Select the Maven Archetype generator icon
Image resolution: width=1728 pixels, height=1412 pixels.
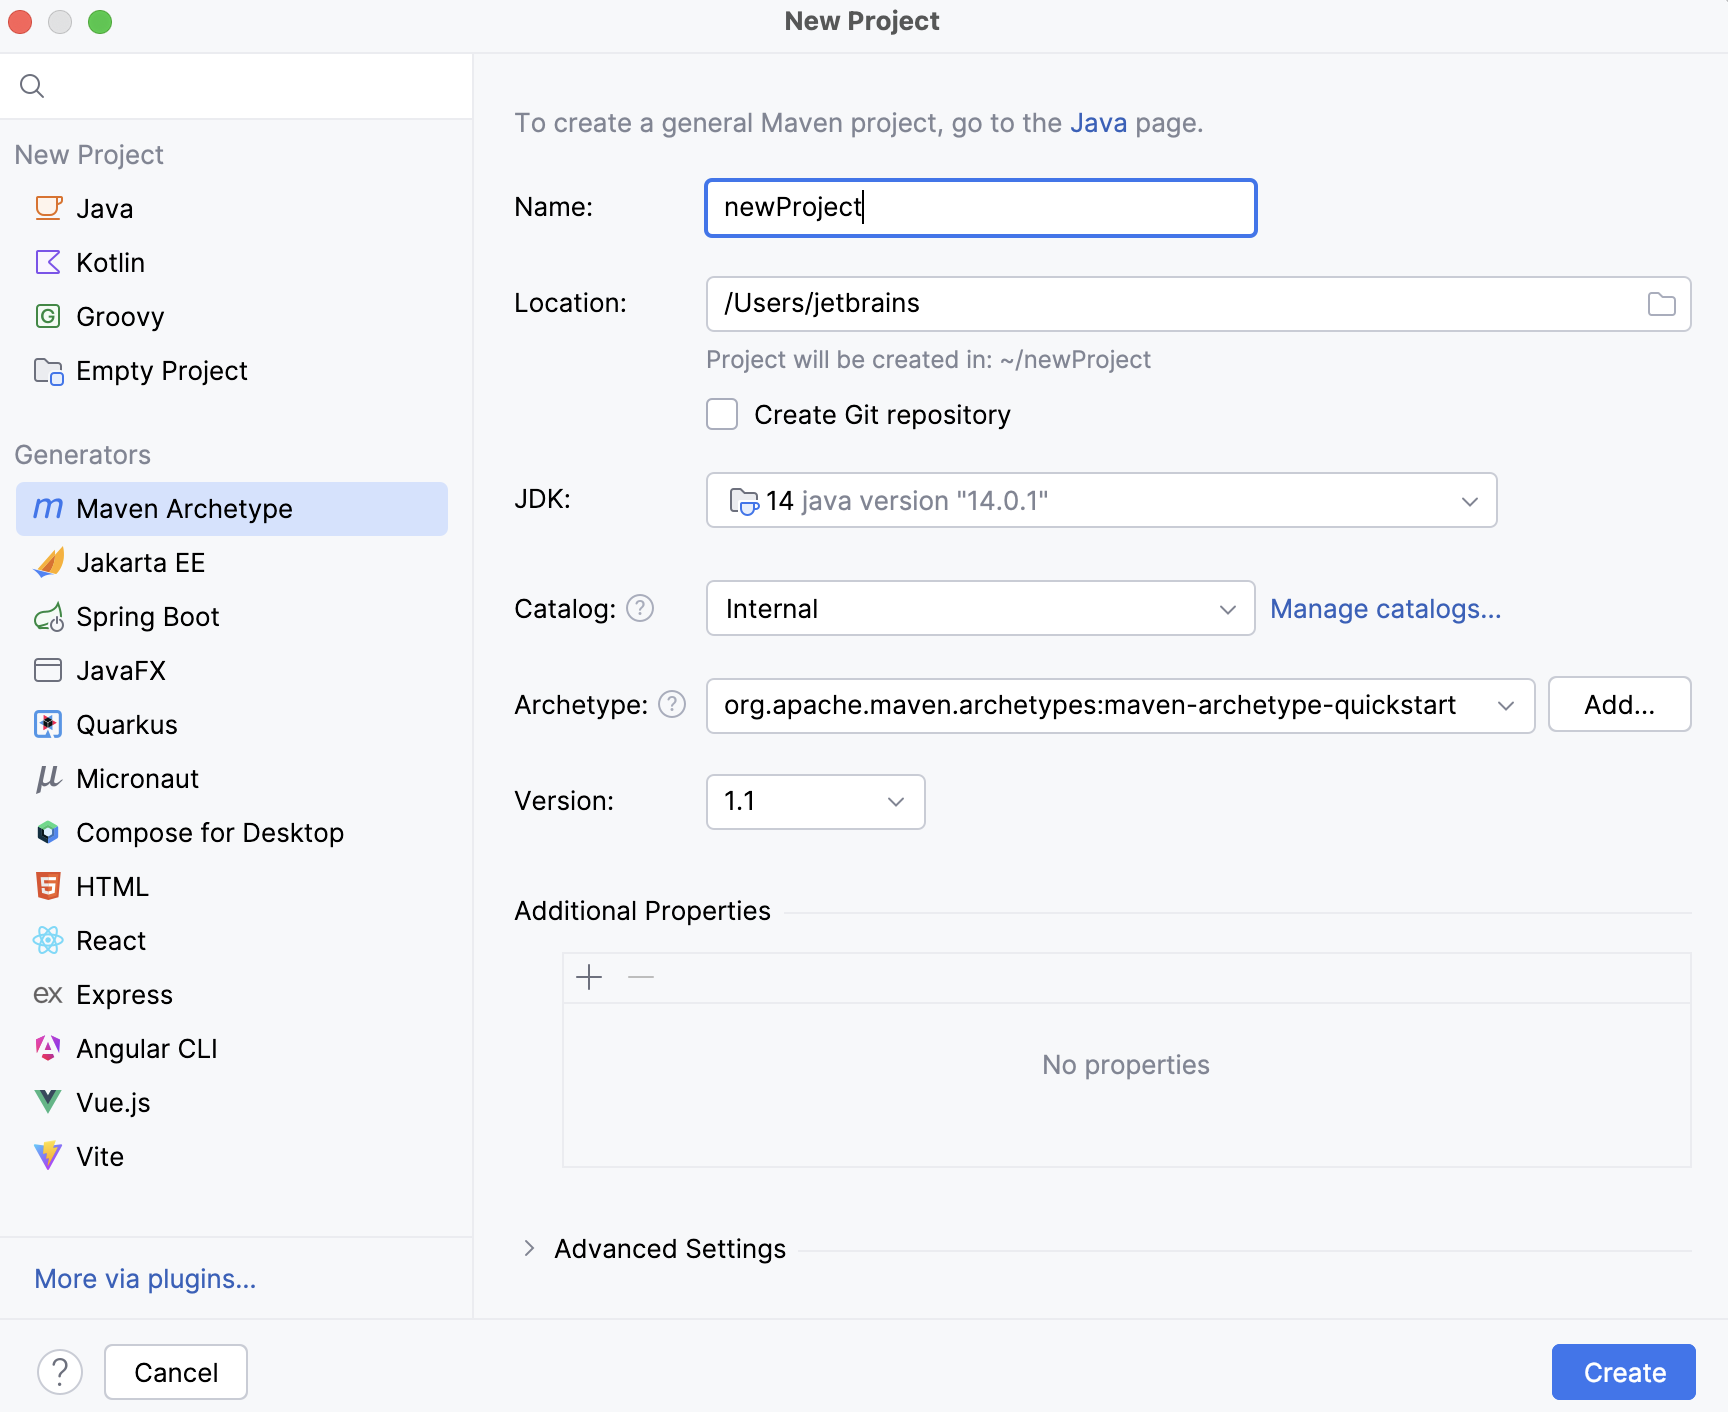point(47,508)
